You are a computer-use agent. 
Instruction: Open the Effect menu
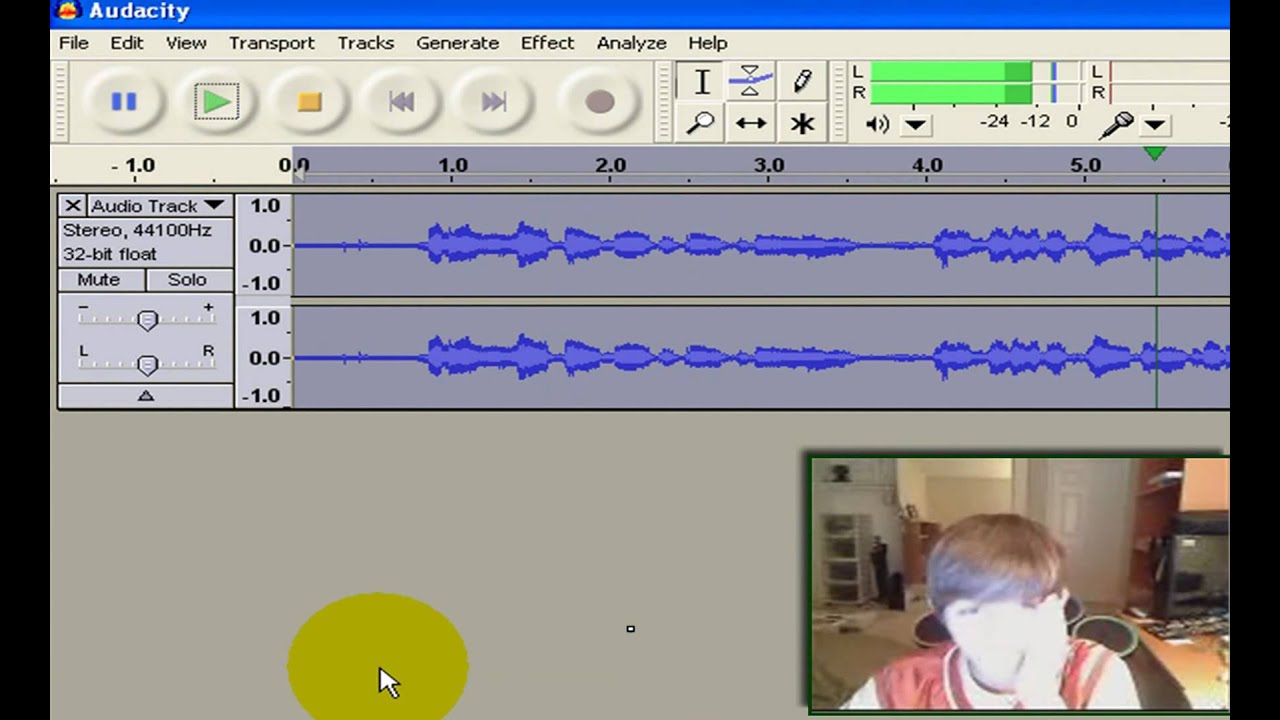[x=547, y=43]
